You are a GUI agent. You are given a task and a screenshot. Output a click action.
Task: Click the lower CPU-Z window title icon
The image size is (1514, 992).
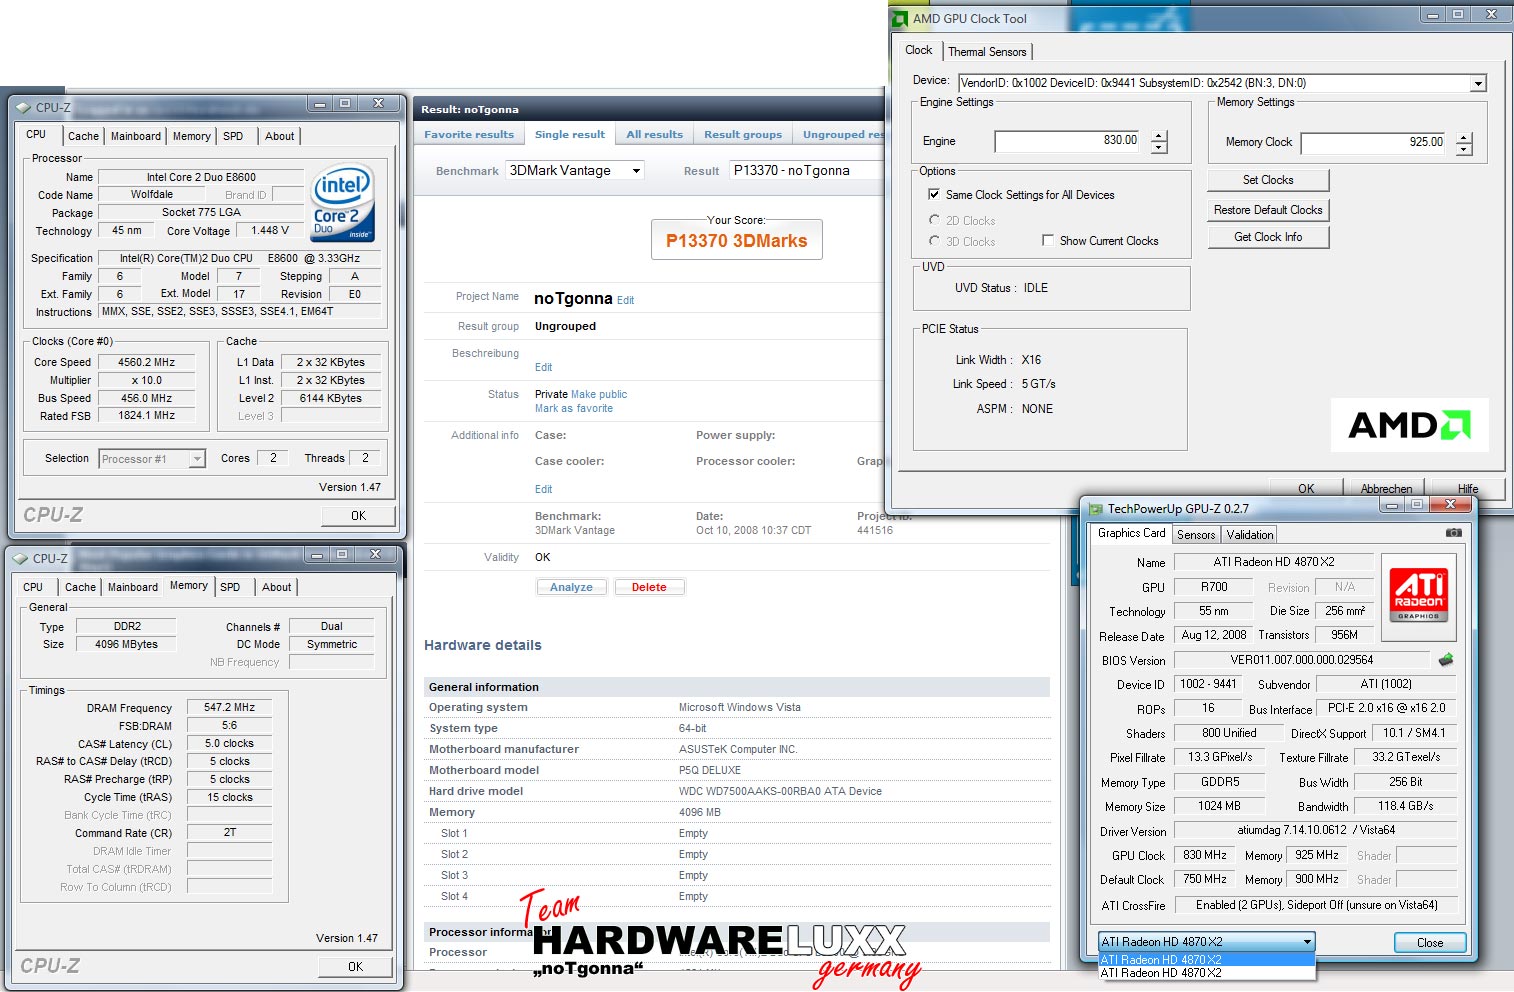(20, 559)
